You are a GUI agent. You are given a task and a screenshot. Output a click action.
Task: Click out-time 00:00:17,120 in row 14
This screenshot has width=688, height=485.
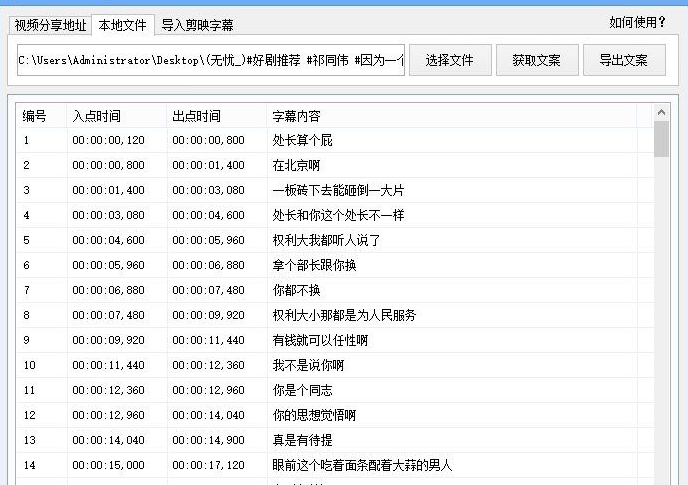pyautogui.click(x=208, y=466)
